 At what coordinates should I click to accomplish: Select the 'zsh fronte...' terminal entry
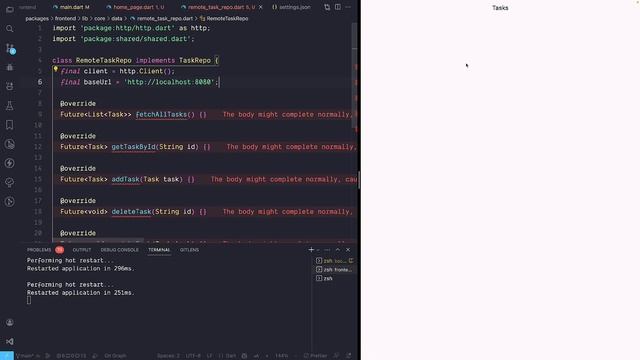coord(334,269)
